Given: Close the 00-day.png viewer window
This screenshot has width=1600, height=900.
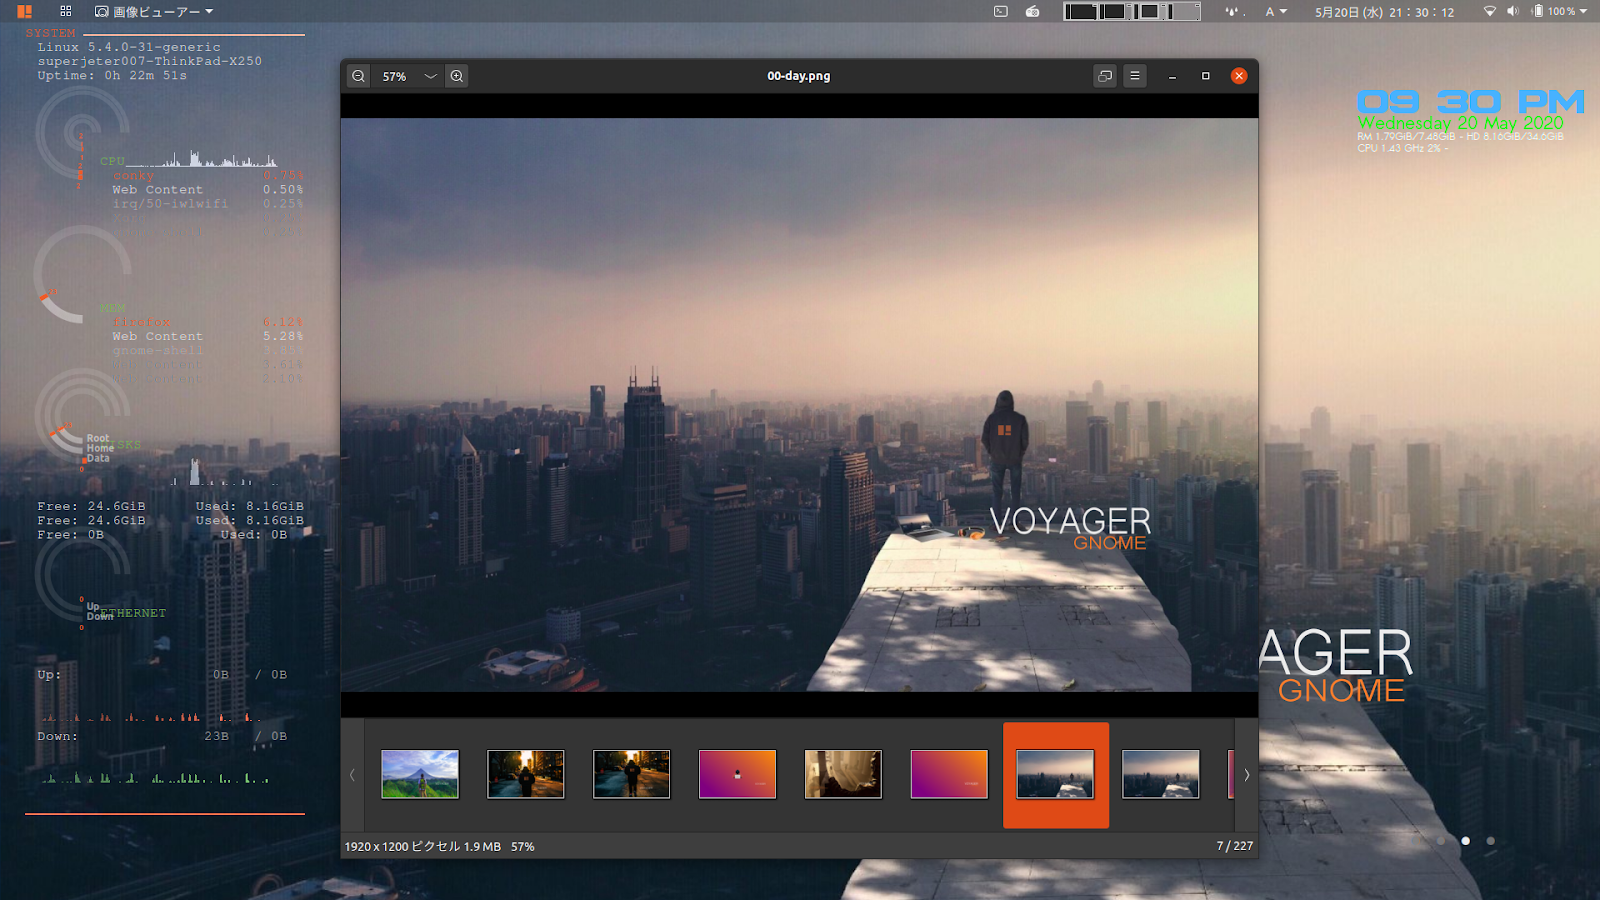Looking at the screenshot, I should coord(1239,76).
